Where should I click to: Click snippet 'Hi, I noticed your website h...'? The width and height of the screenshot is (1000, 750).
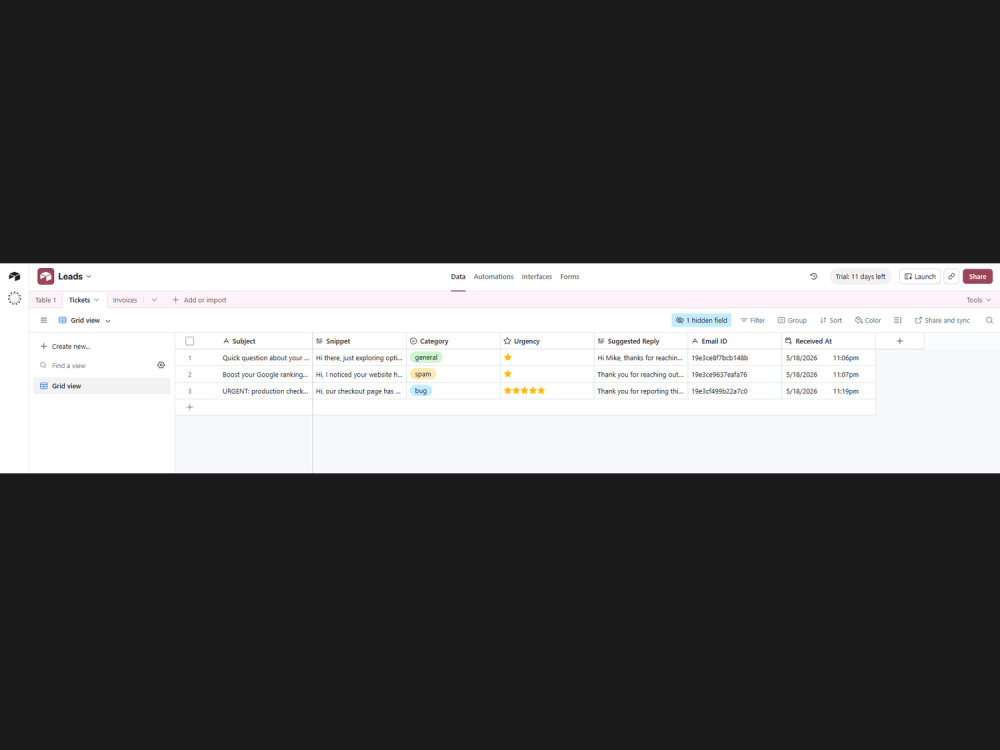point(359,374)
